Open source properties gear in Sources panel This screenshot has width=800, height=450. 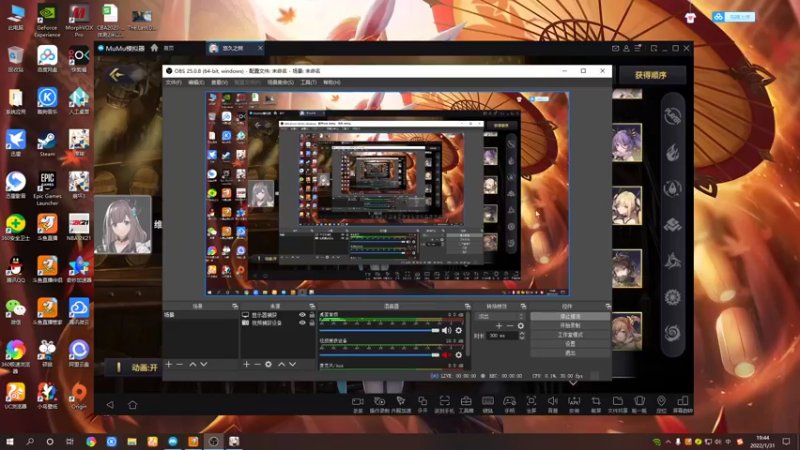268,364
